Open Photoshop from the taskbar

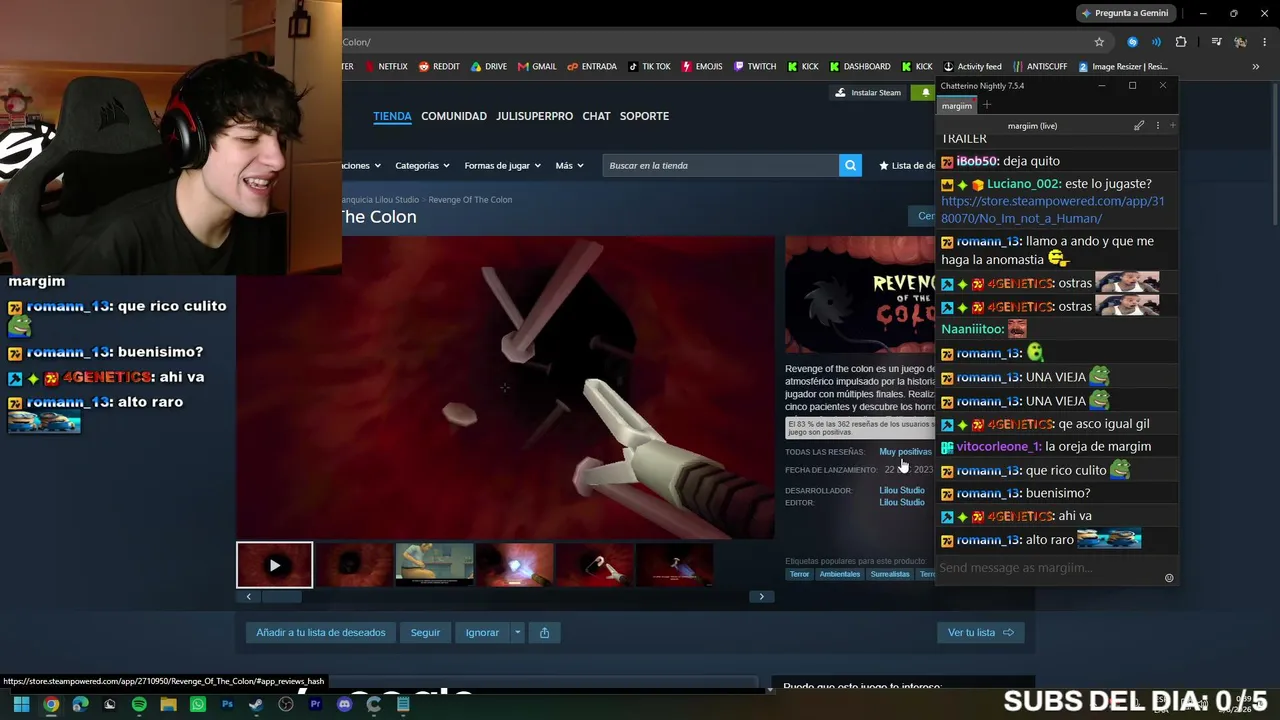point(227,704)
